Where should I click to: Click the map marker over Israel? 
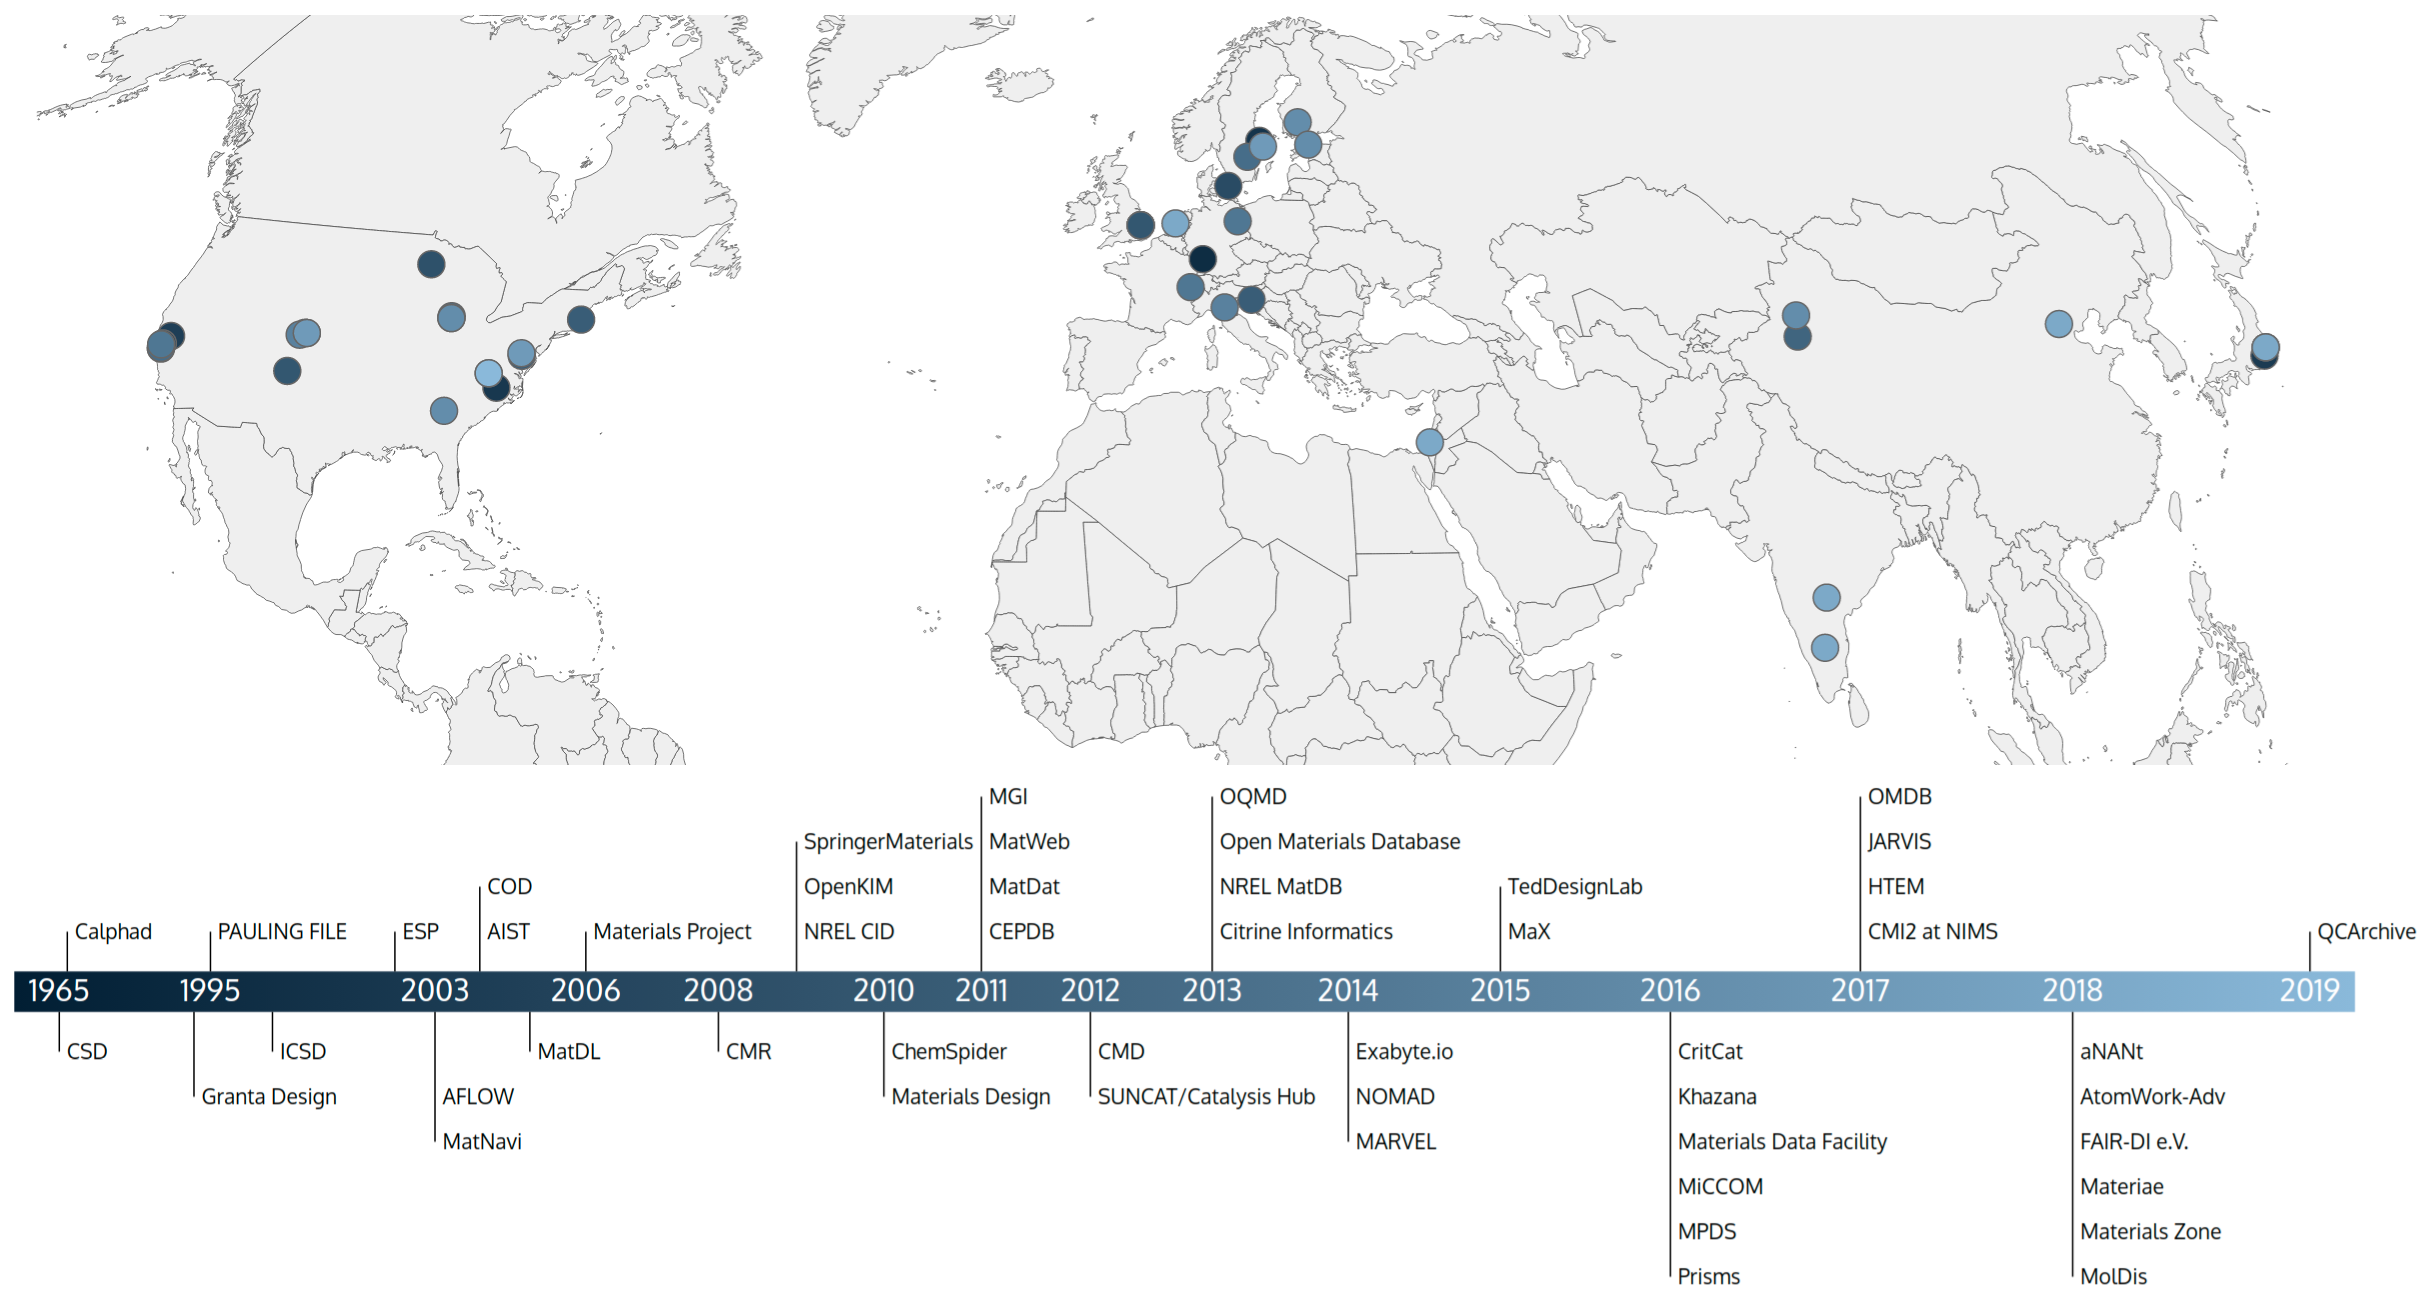point(1430,442)
